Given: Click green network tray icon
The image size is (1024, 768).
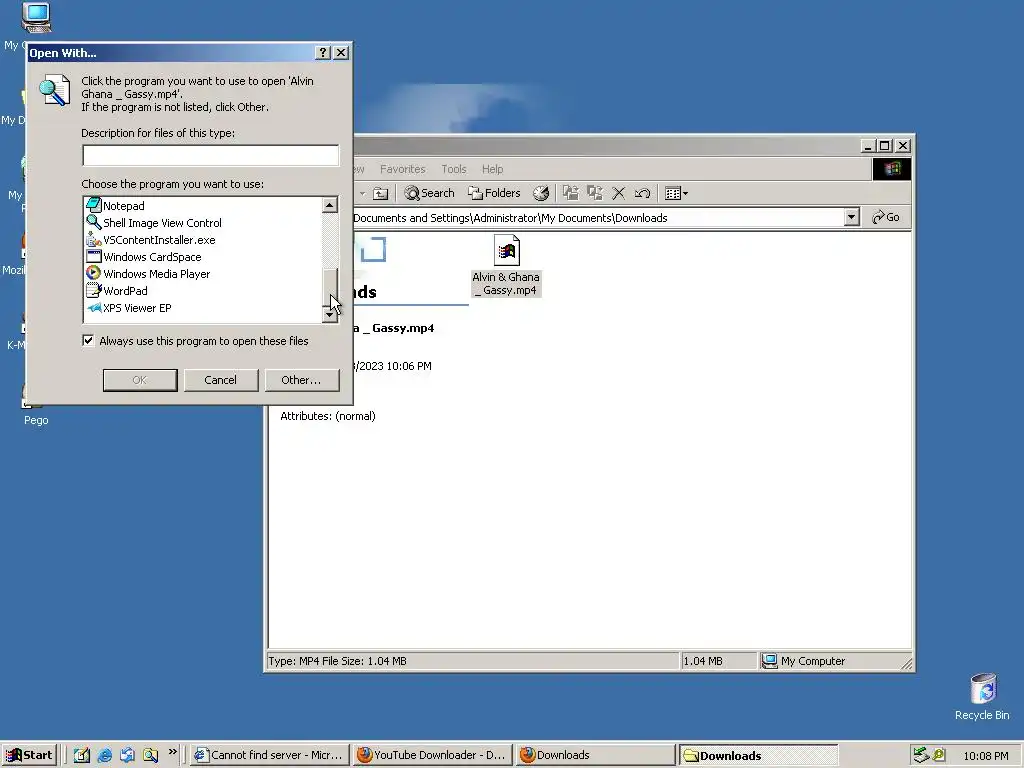Looking at the screenshot, I should click(921, 755).
